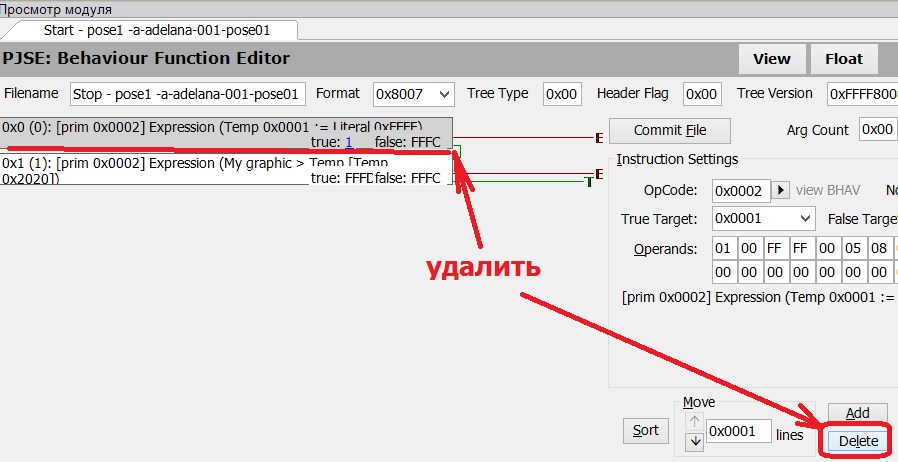This screenshot has height=462, width=898.
Task: Click the Move up arrow button
Action: (692, 421)
